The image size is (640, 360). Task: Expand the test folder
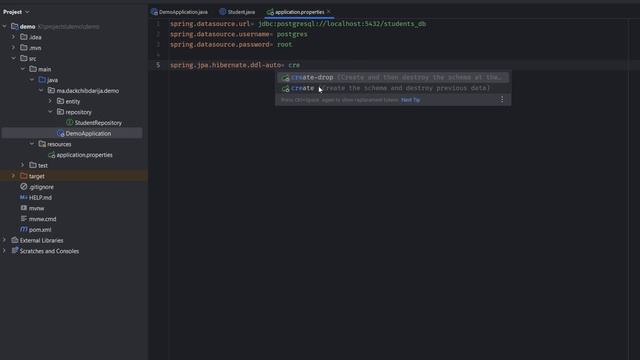[23, 165]
